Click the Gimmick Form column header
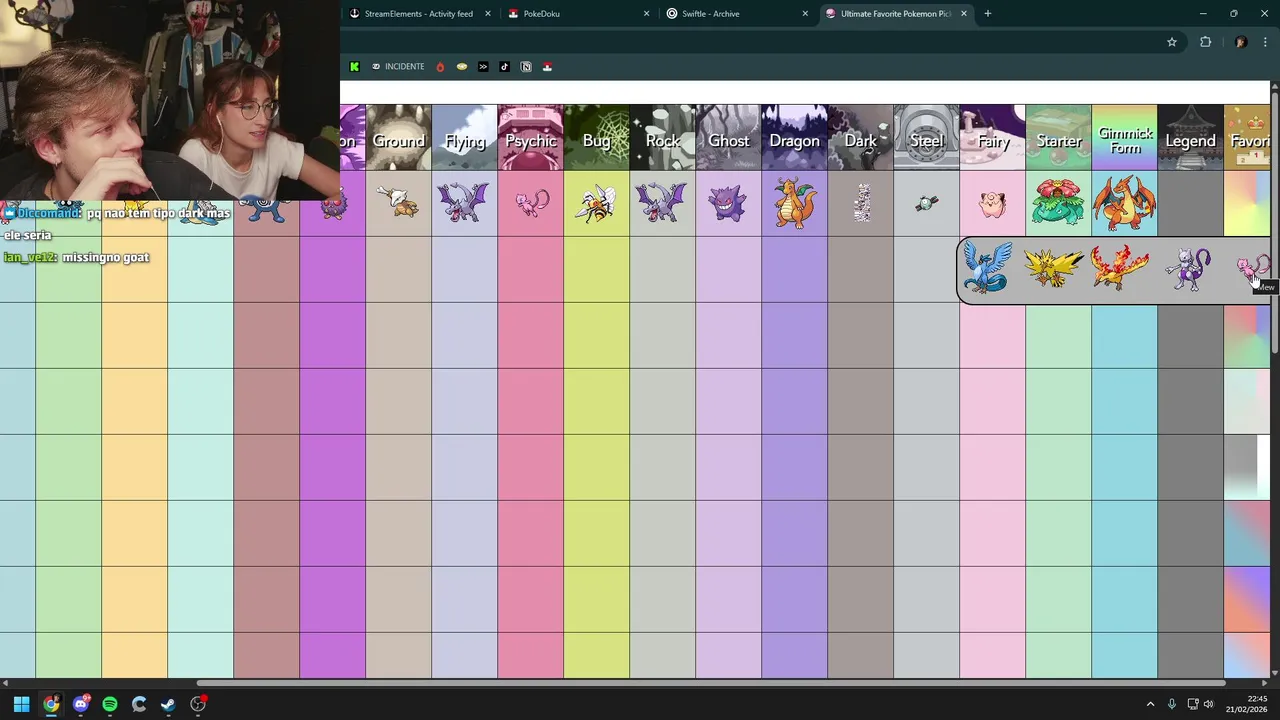Screen dimensions: 1280x720 coord(1125,137)
